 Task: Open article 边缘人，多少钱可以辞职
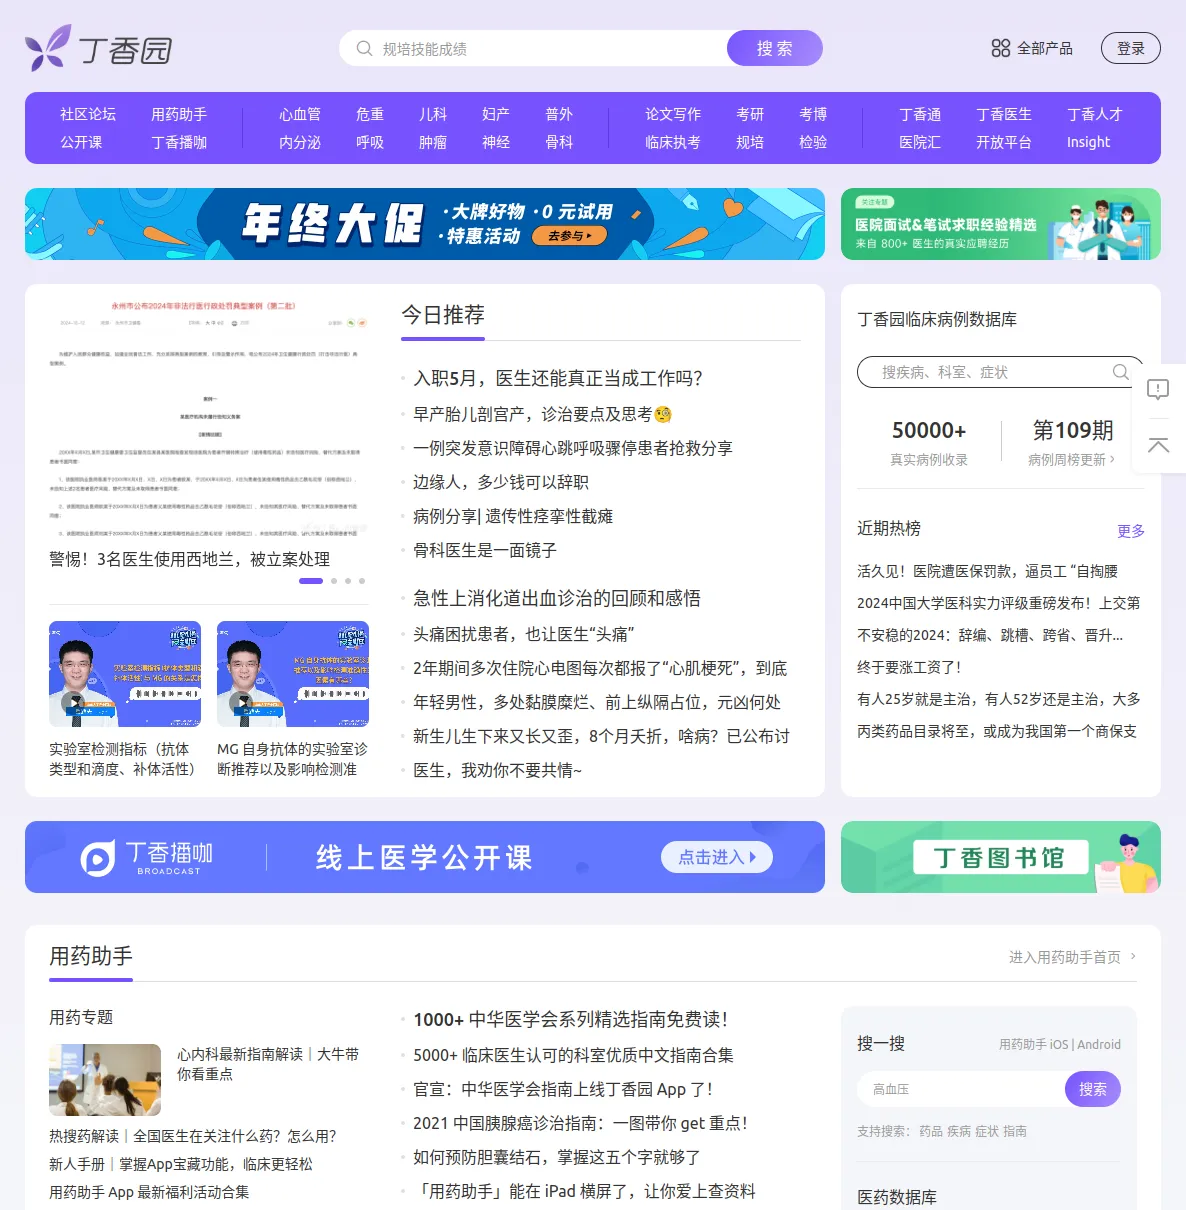[x=501, y=482]
